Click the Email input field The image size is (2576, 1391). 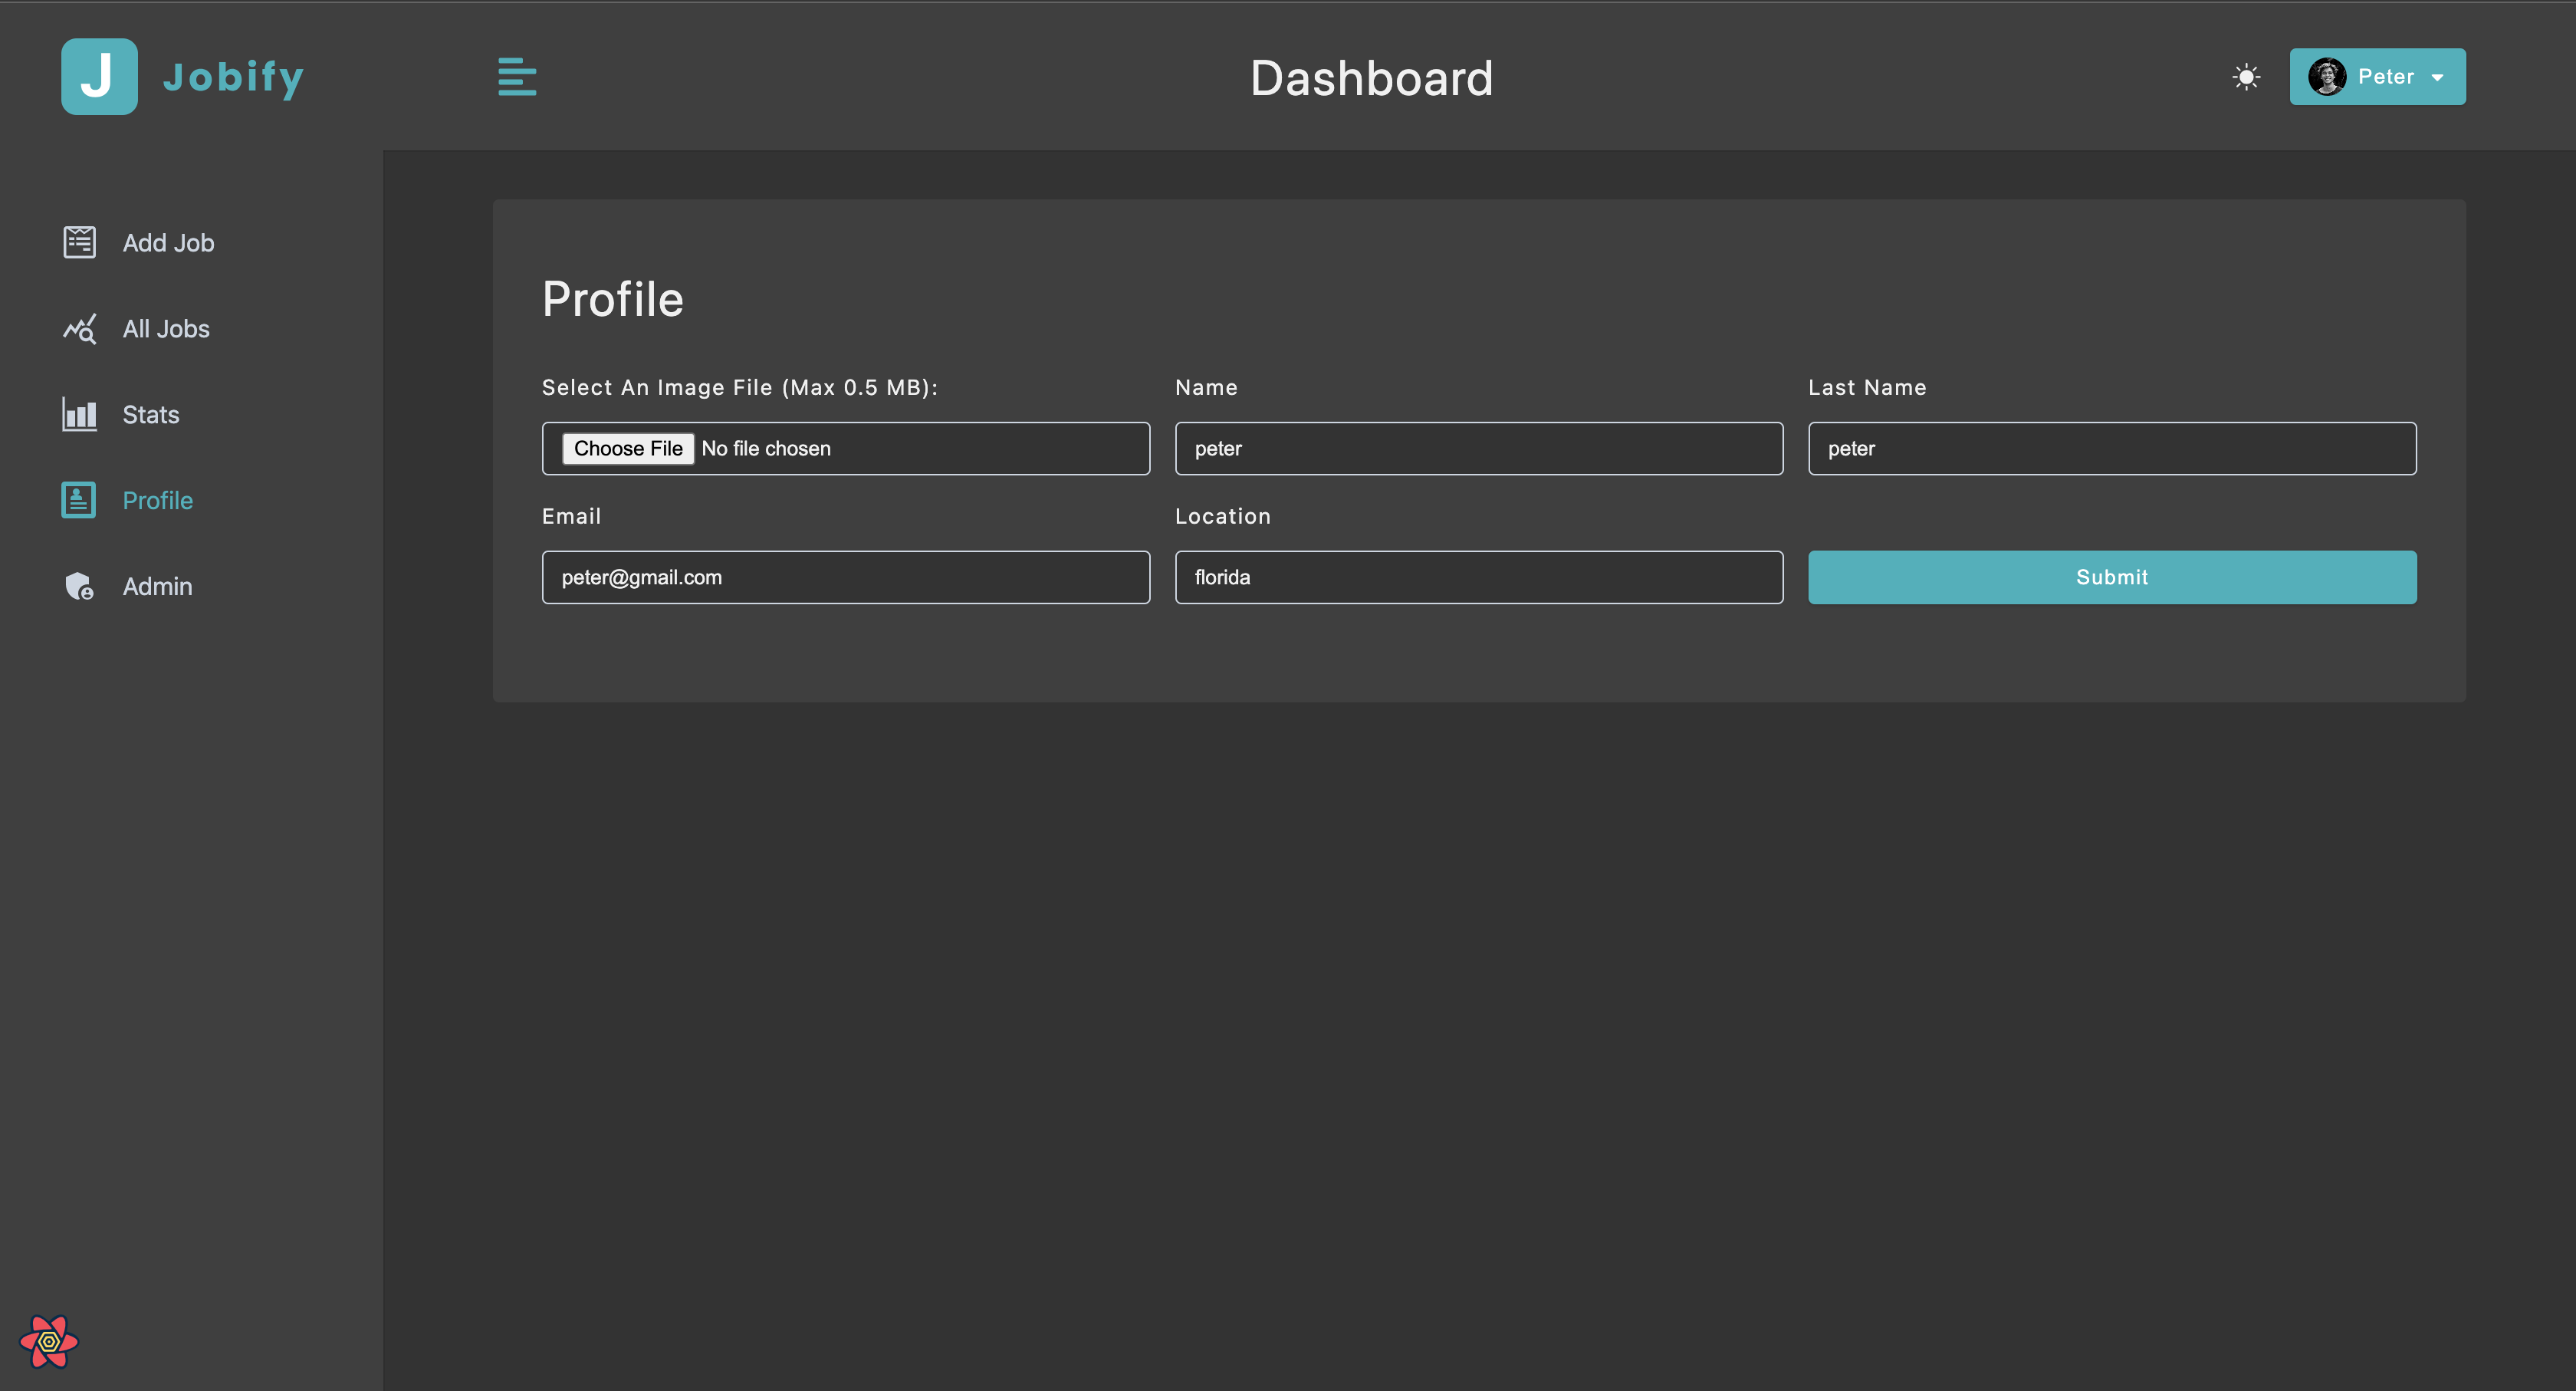tap(845, 577)
